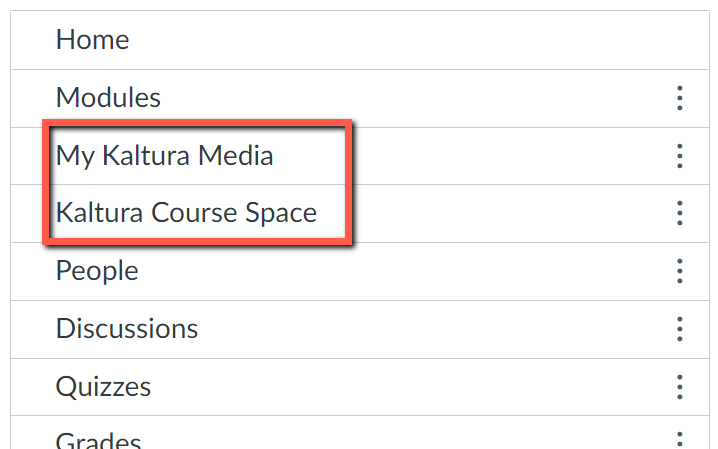This screenshot has width=718, height=449.
Task: Open the Quizzes kebab options menu
Action: pyautogui.click(x=679, y=387)
